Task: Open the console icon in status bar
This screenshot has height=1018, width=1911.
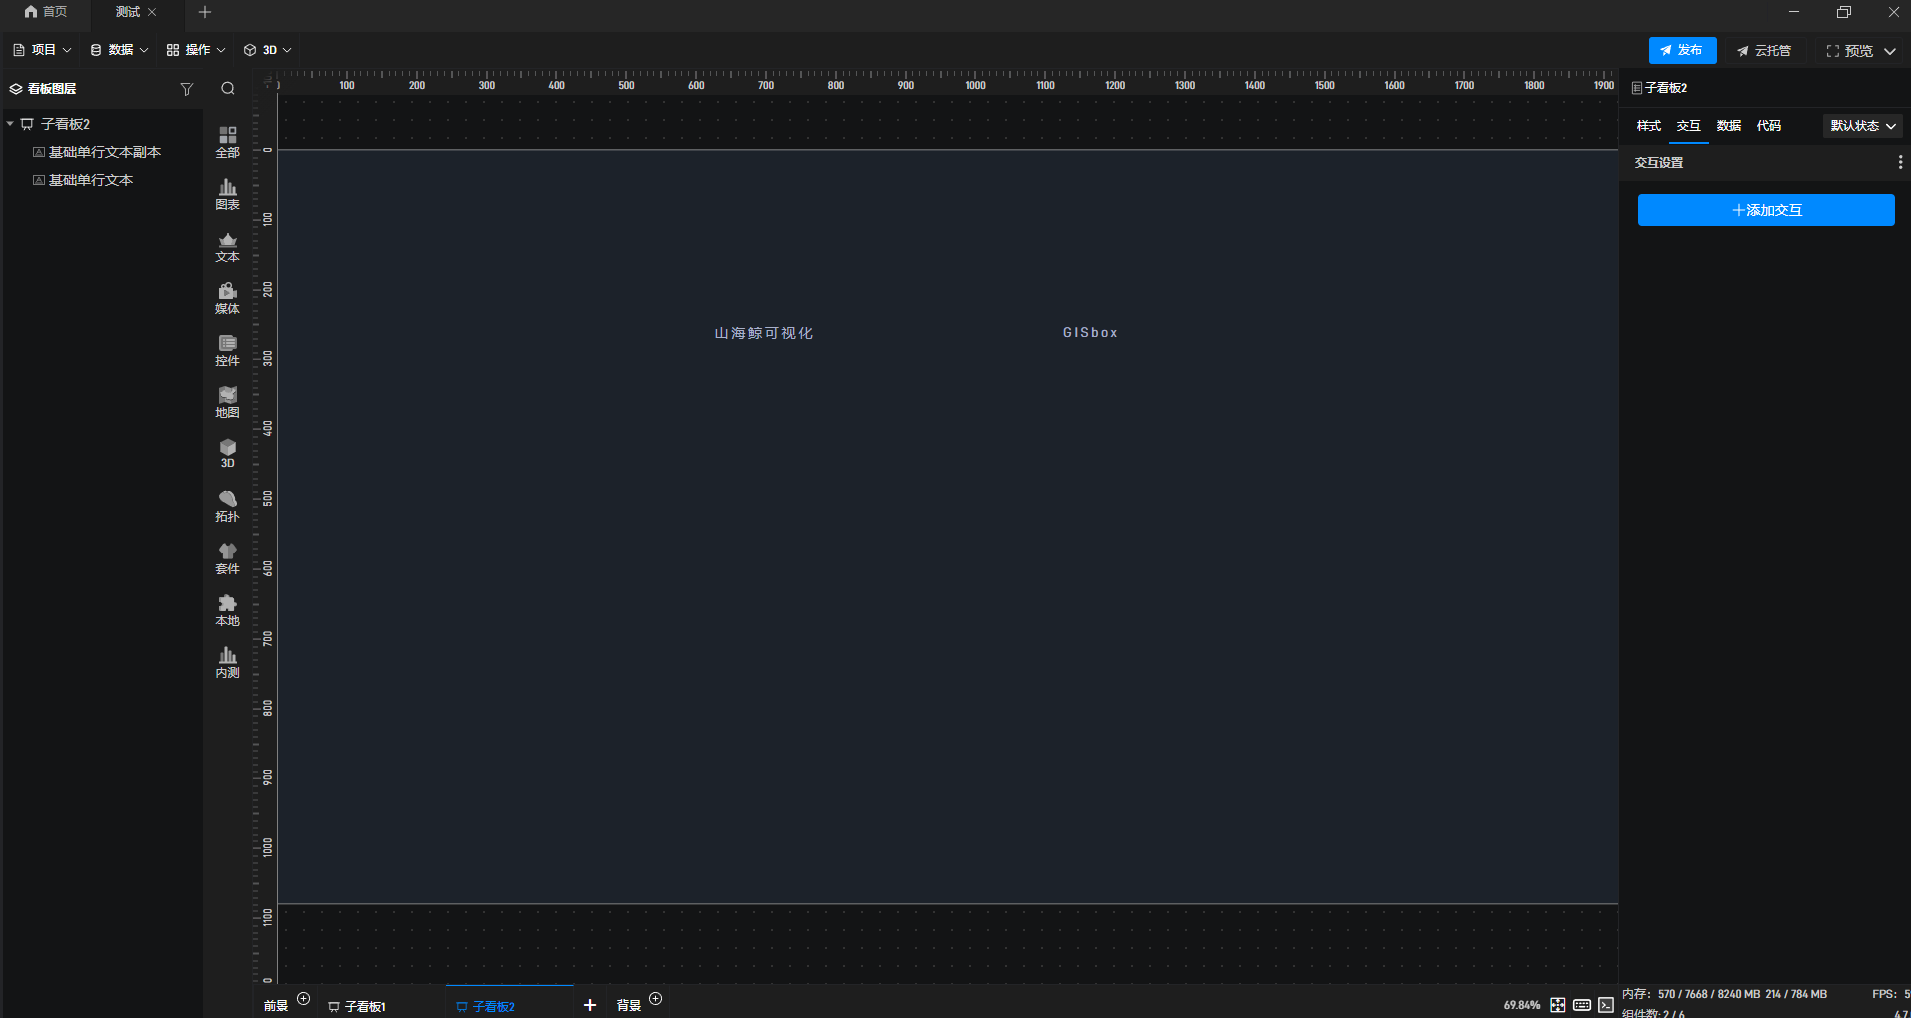Action: pos(1606,1005)
